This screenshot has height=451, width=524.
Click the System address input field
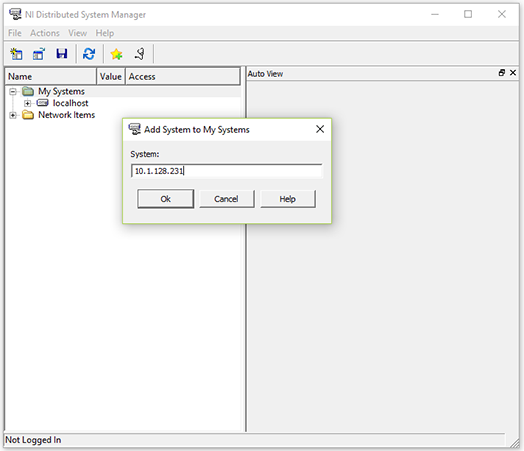click(x=227, y=171)
